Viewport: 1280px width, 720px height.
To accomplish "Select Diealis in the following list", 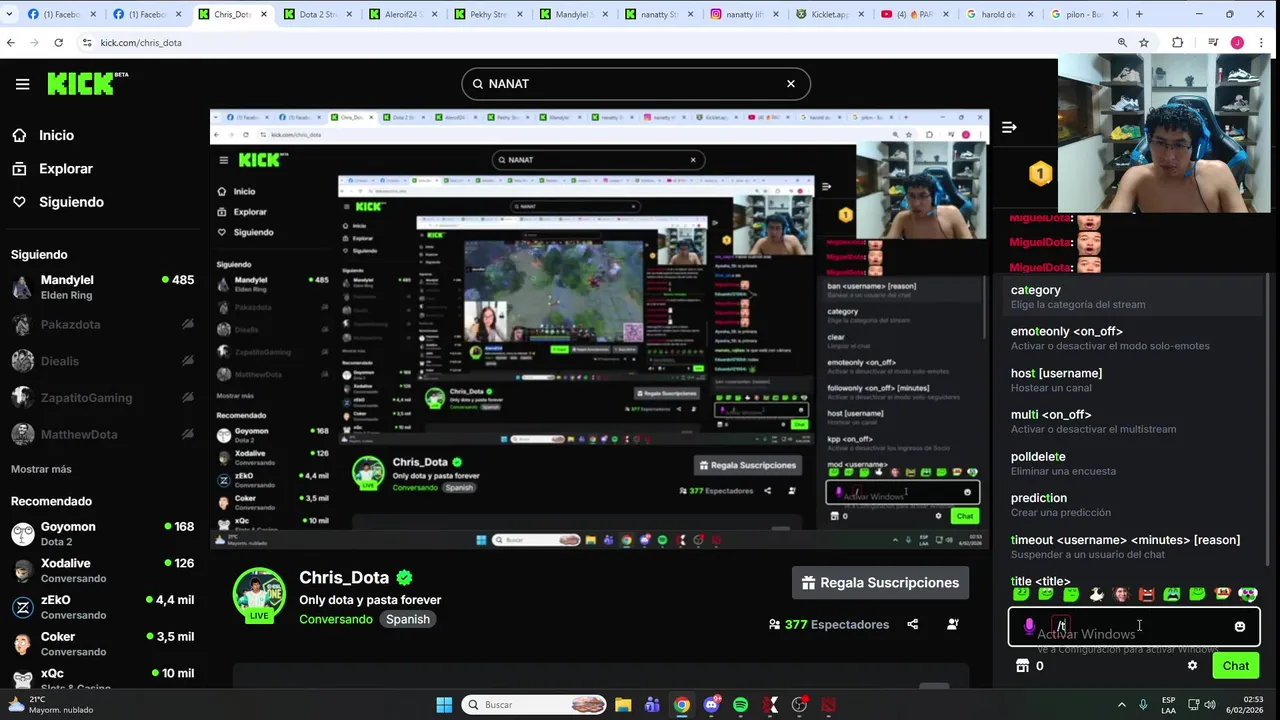I will coord(102,361).
